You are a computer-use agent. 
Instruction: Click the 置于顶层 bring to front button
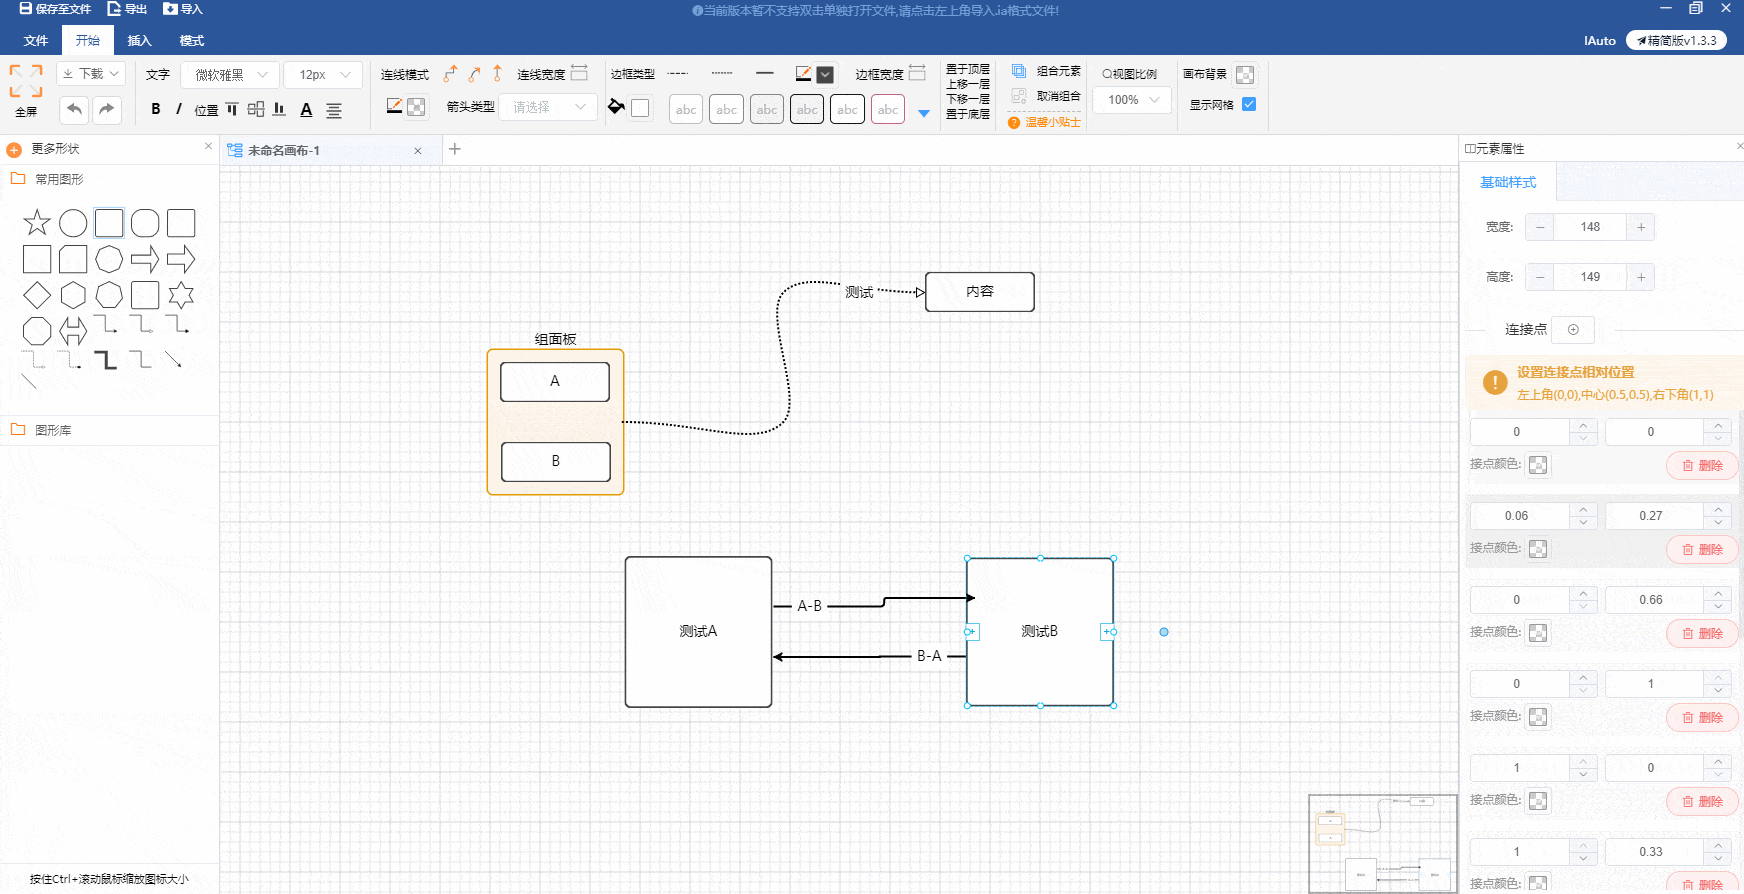coord(967,69)
